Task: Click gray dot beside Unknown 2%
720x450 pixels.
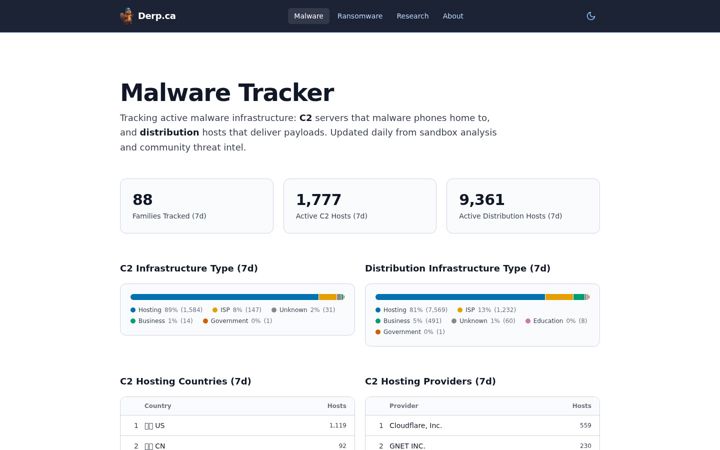Action: click(274, 310)
